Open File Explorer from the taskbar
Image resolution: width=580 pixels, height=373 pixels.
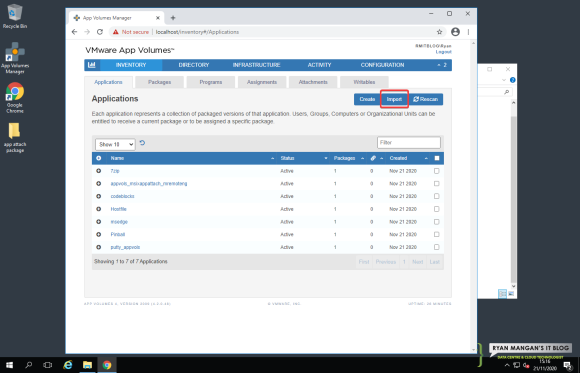(x=87, y=365)
